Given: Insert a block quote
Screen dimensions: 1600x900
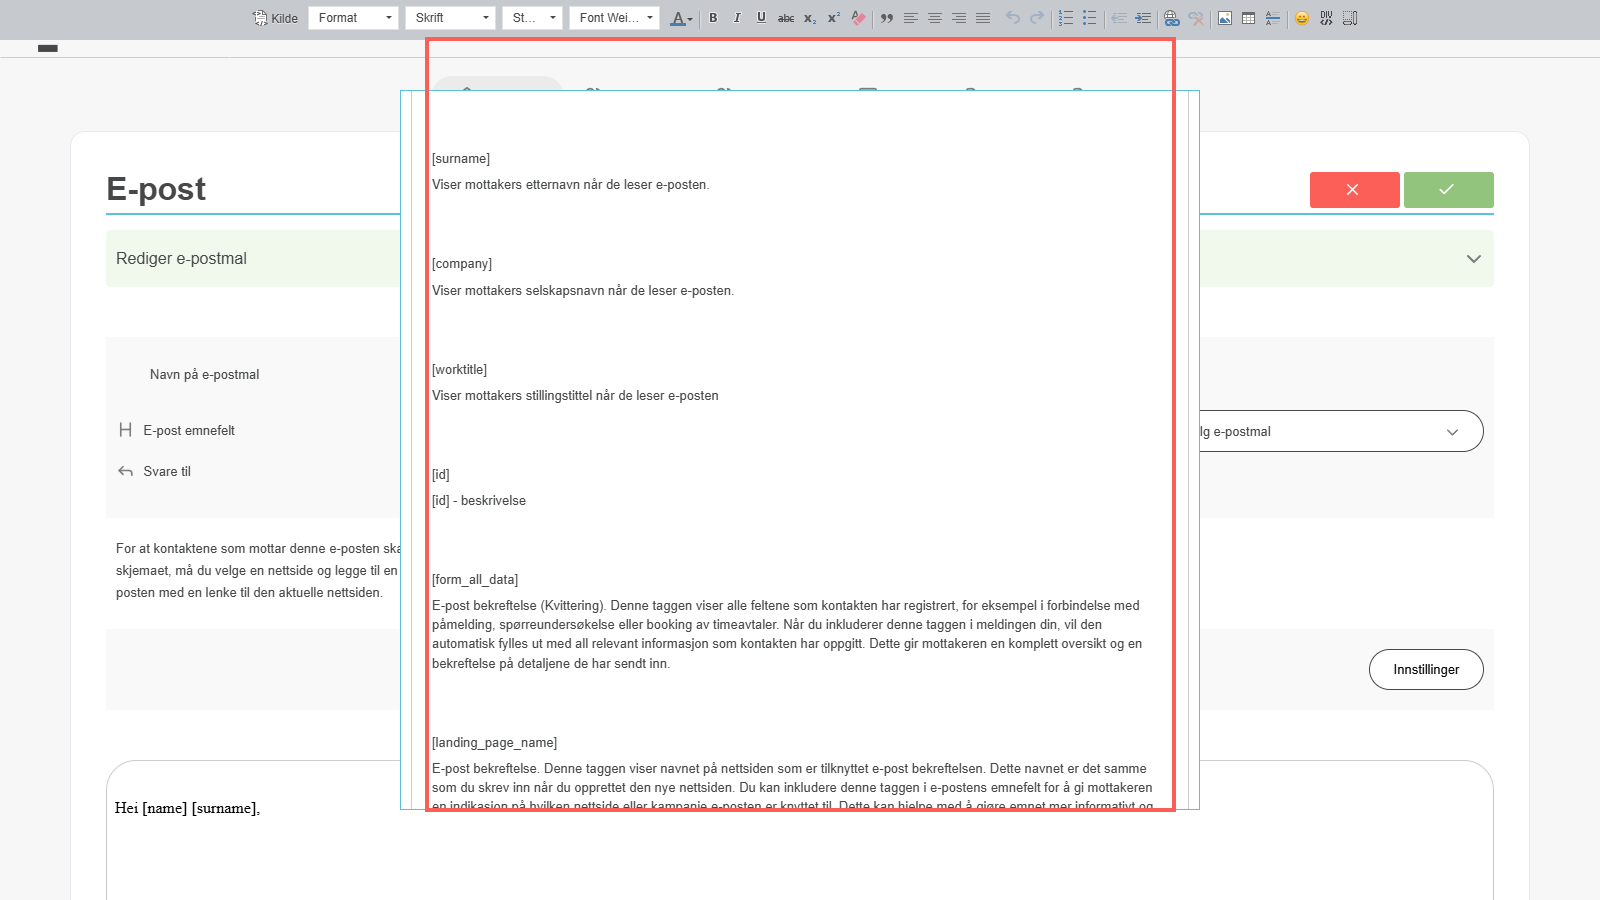Looking at the screenshot, I should tap(886, 18).
